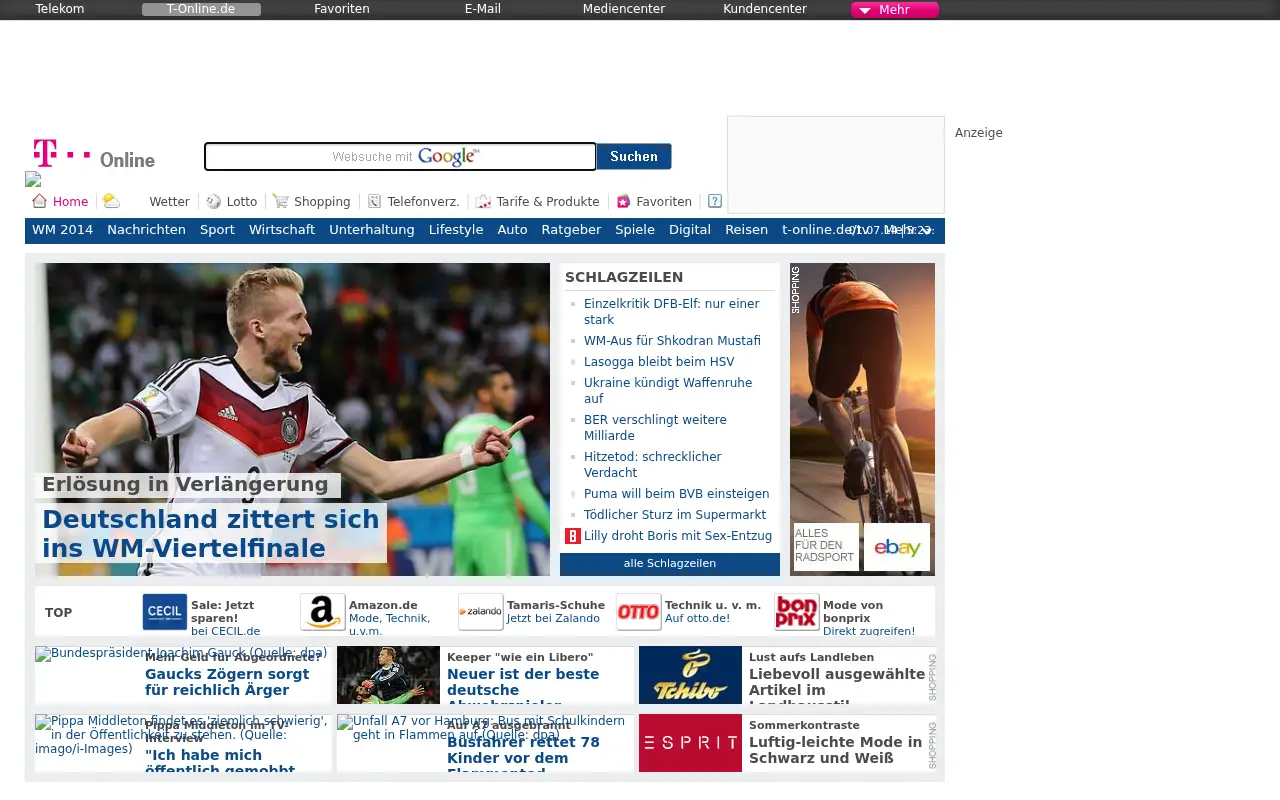Screen dimensions: 1280x800
Task: Open headline Lasogga bleibt beim HSV
Action: click(x=659, y=362)
